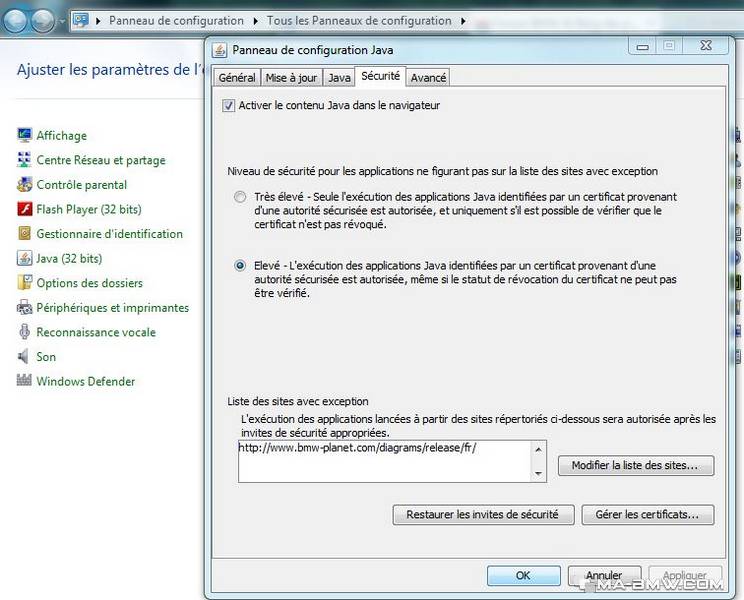Click the Explorer forward arrow button
Image resolution: width=744 pixels, height=600 pixels.
(43, 21)
